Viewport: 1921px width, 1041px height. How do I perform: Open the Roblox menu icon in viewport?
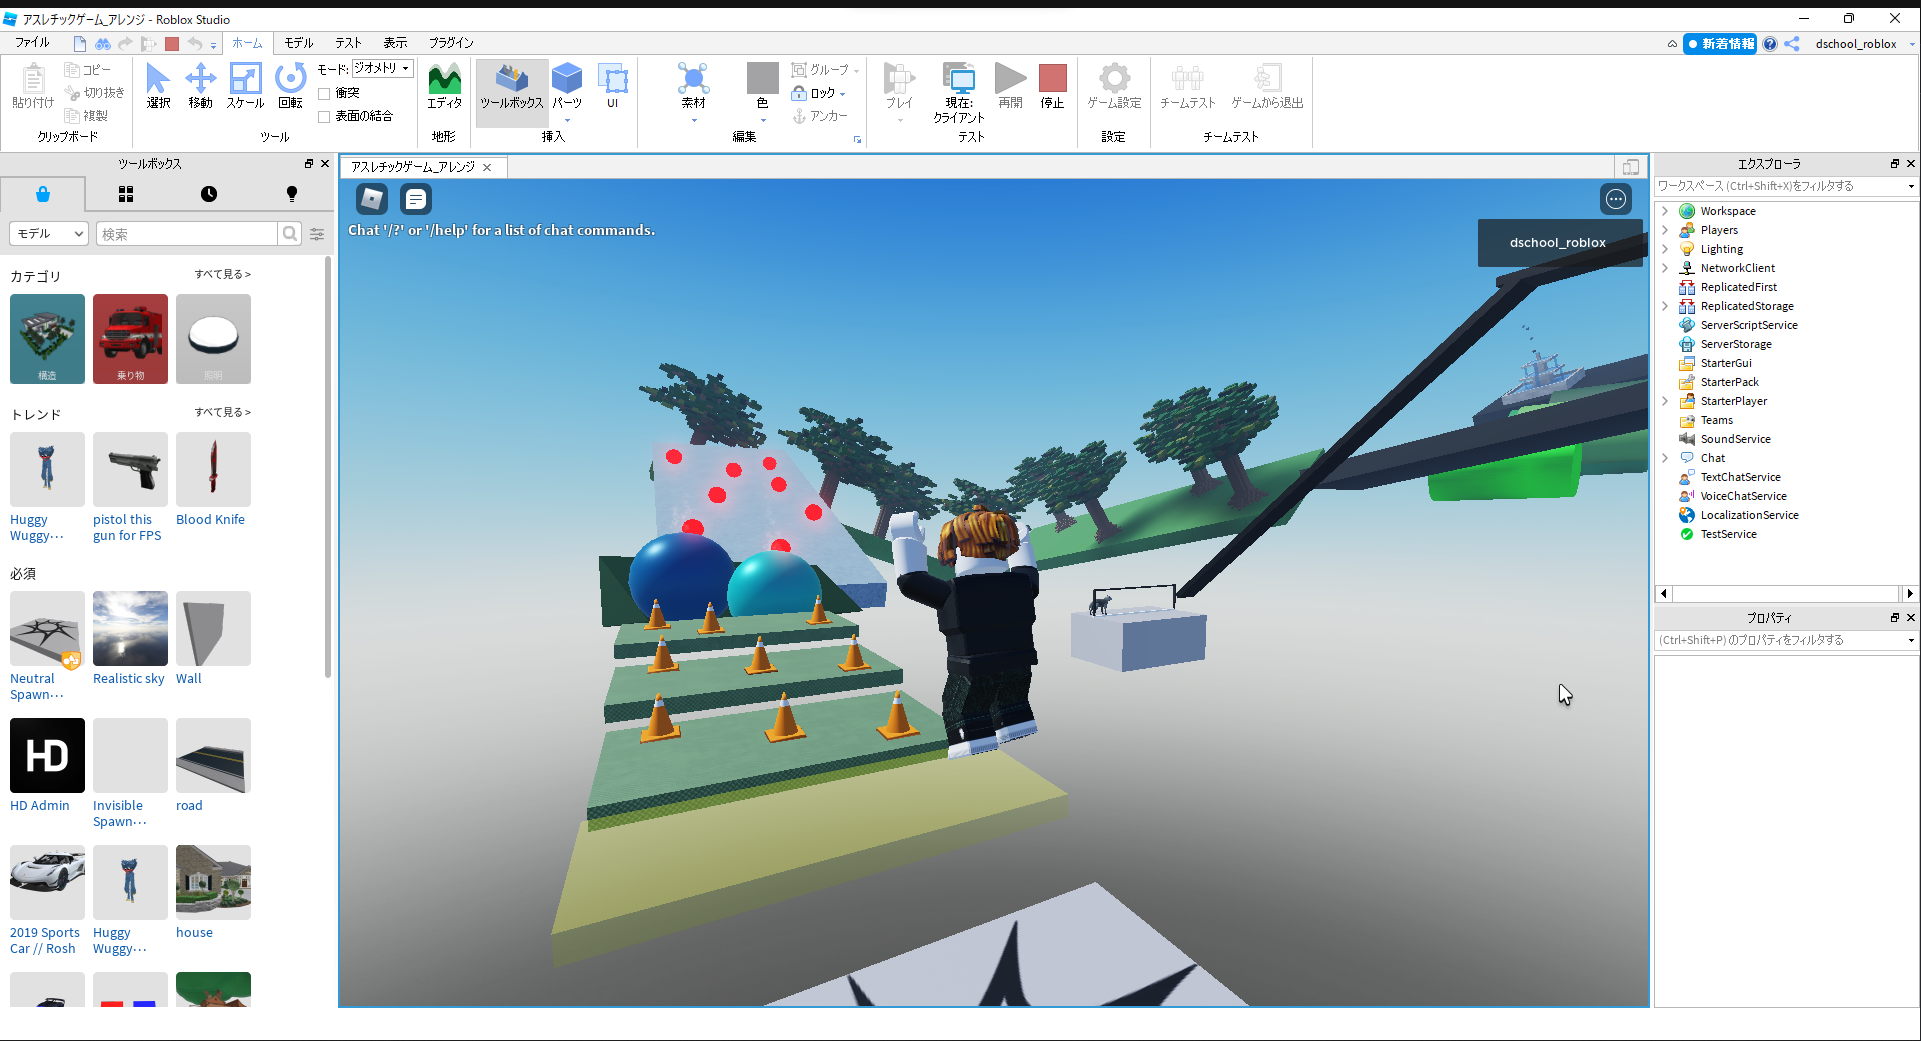[x=372, y=199]
